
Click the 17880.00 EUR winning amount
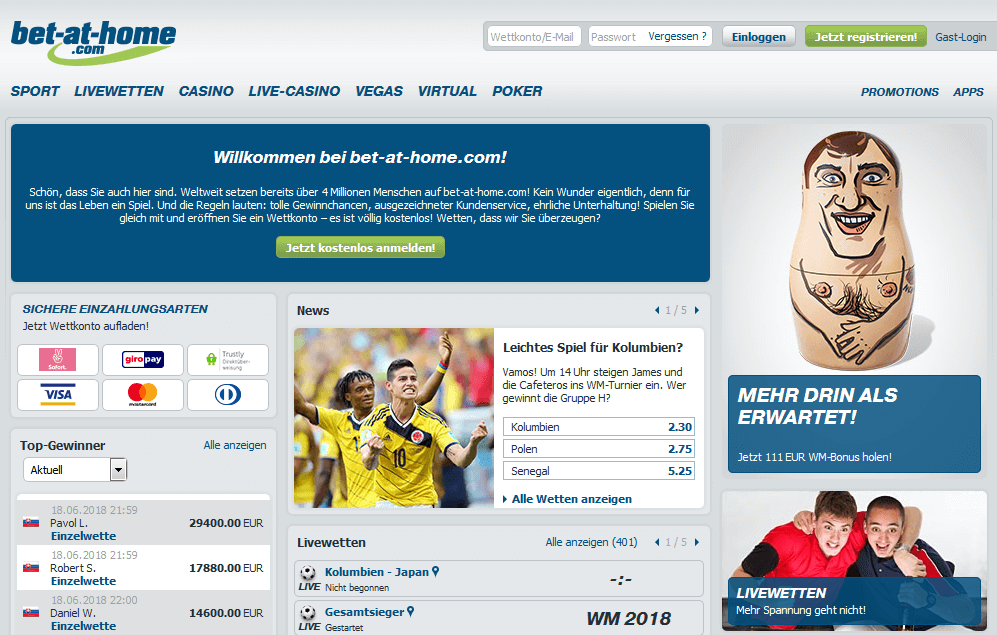(226, 568)
